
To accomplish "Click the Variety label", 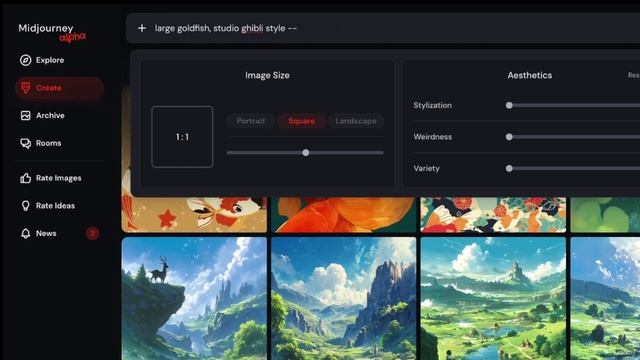I will (427, 168).
